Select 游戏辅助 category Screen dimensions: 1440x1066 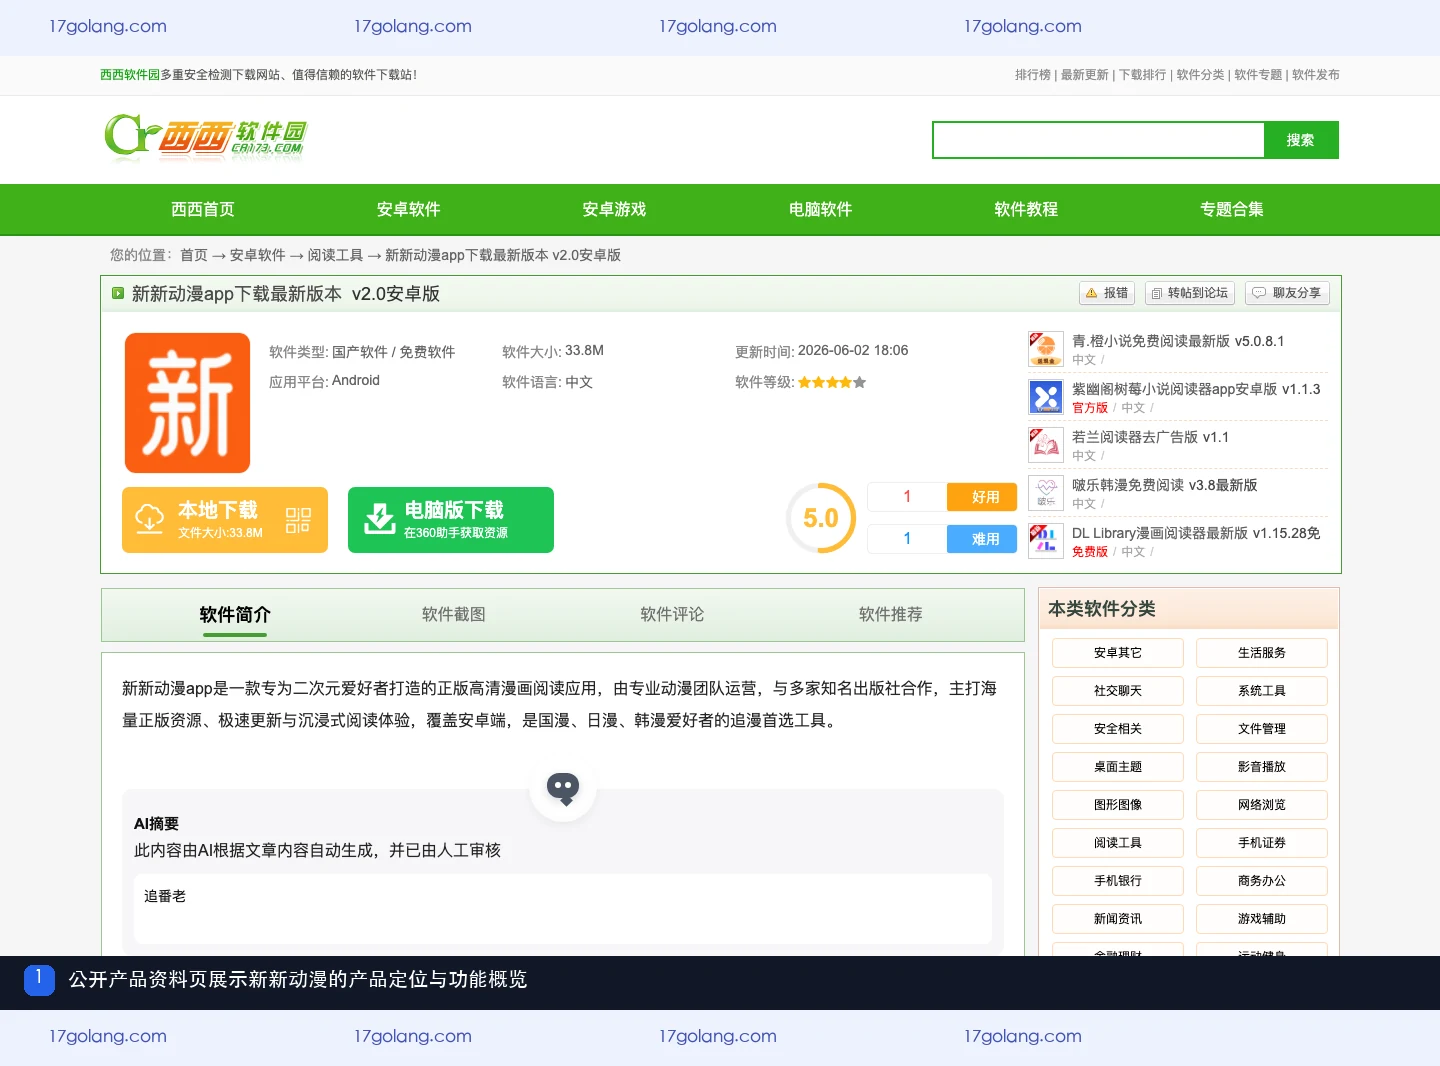(x=1262, y=919)
